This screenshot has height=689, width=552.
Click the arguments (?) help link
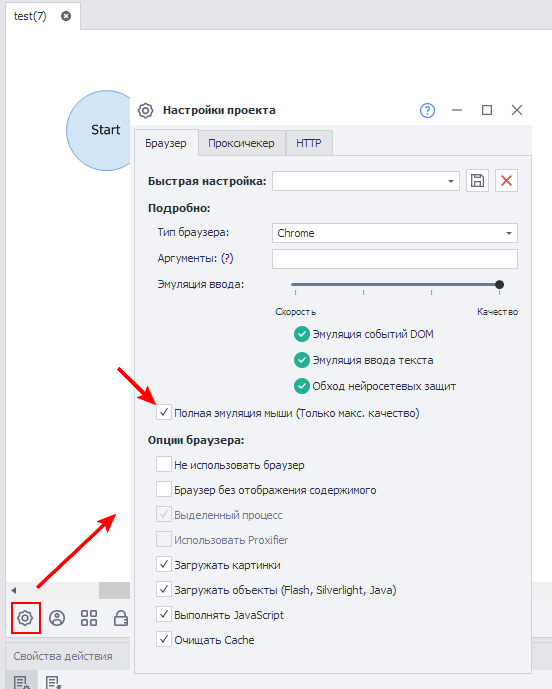tap(227, 258)
